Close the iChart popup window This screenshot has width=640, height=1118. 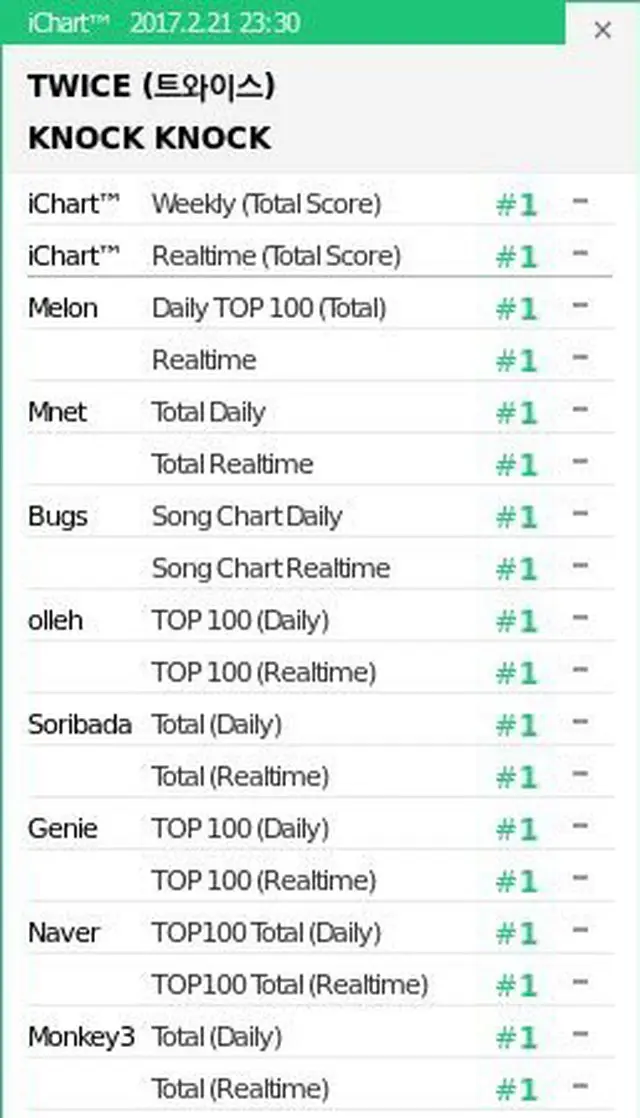[602, 30]
